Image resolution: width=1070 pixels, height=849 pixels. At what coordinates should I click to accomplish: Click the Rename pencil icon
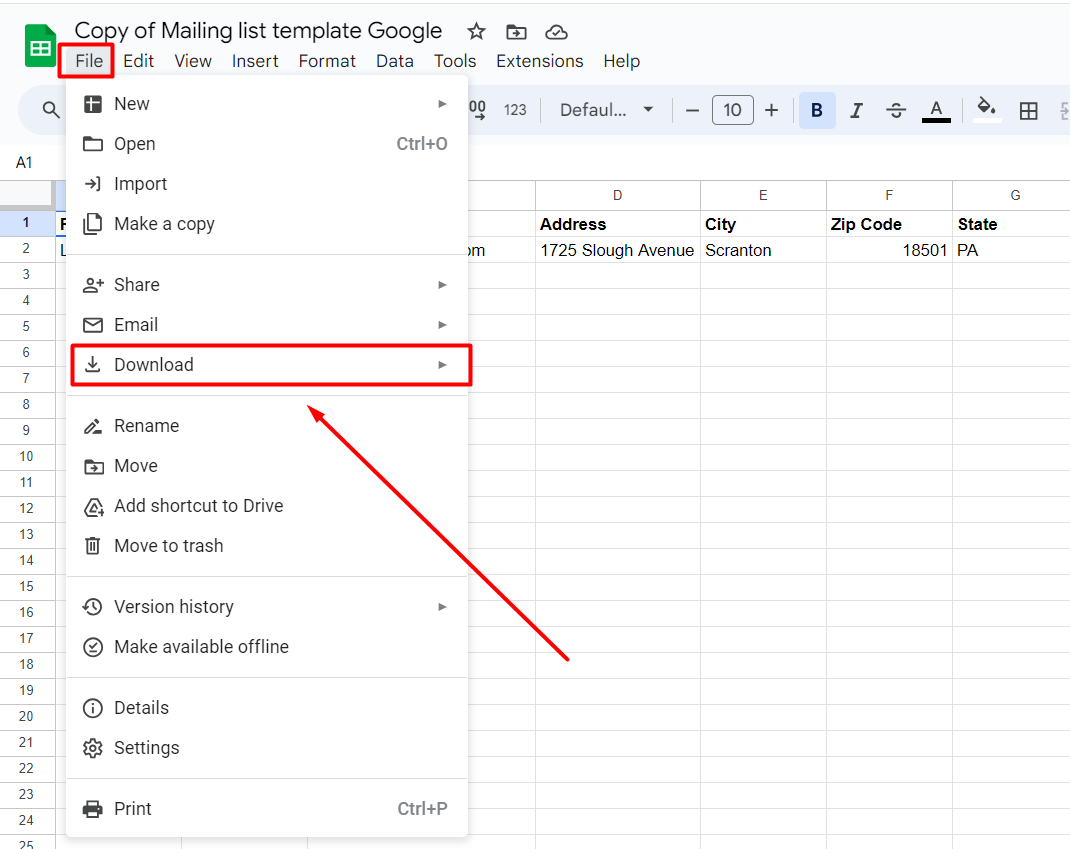click(x=93, y=426)
